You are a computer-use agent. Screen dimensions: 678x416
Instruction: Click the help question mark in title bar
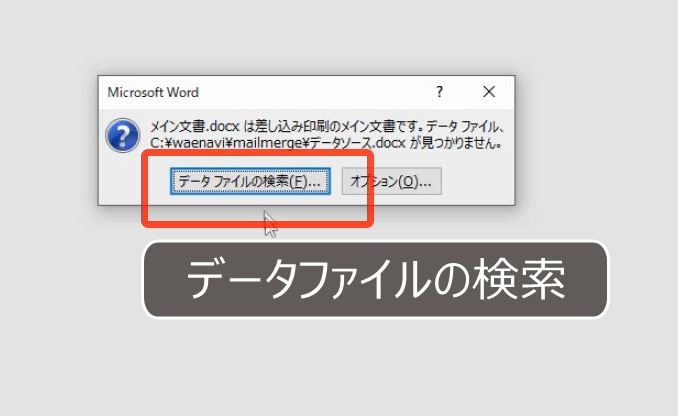(x=439, y=92)
